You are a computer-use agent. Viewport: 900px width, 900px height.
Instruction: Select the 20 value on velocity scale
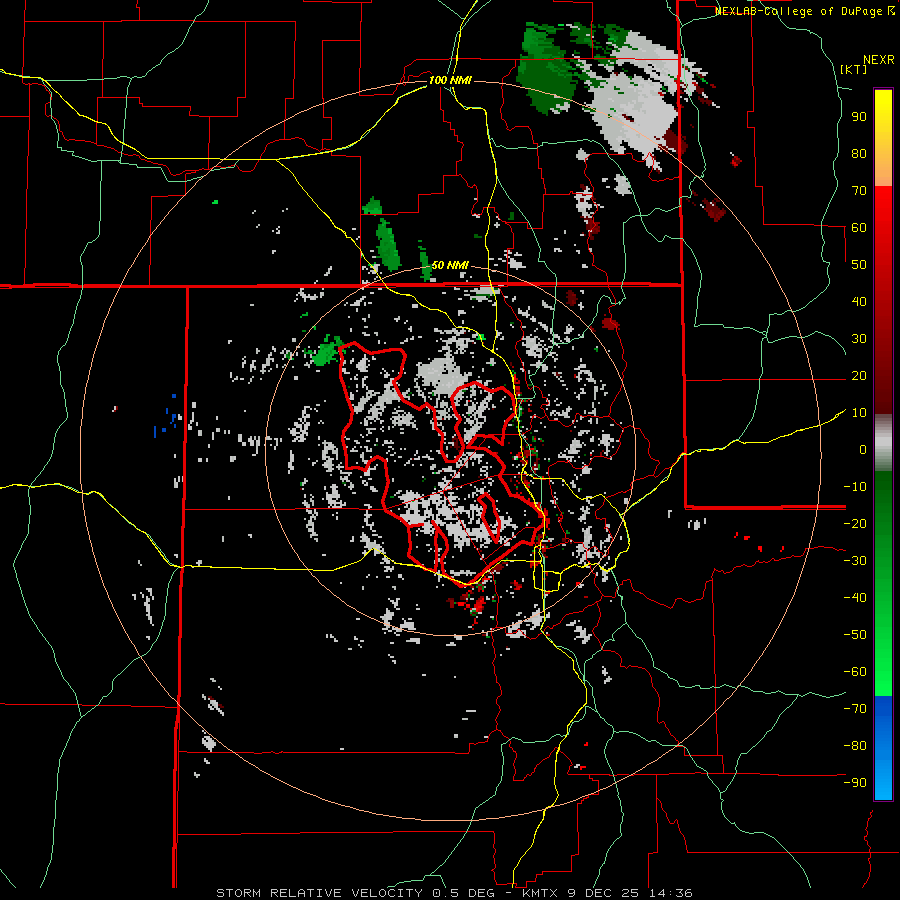(859, 375)
